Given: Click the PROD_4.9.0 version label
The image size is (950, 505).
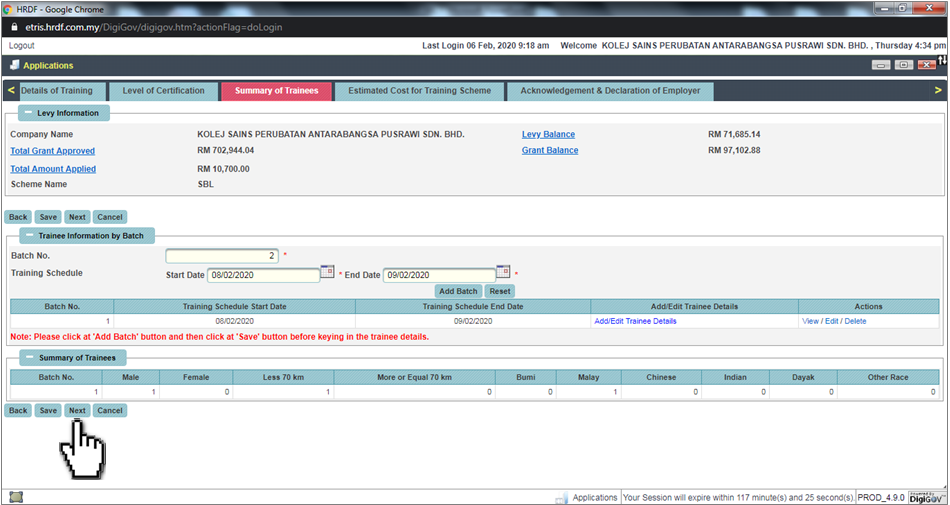Looking at the screenshot, I should pos(882,498).
